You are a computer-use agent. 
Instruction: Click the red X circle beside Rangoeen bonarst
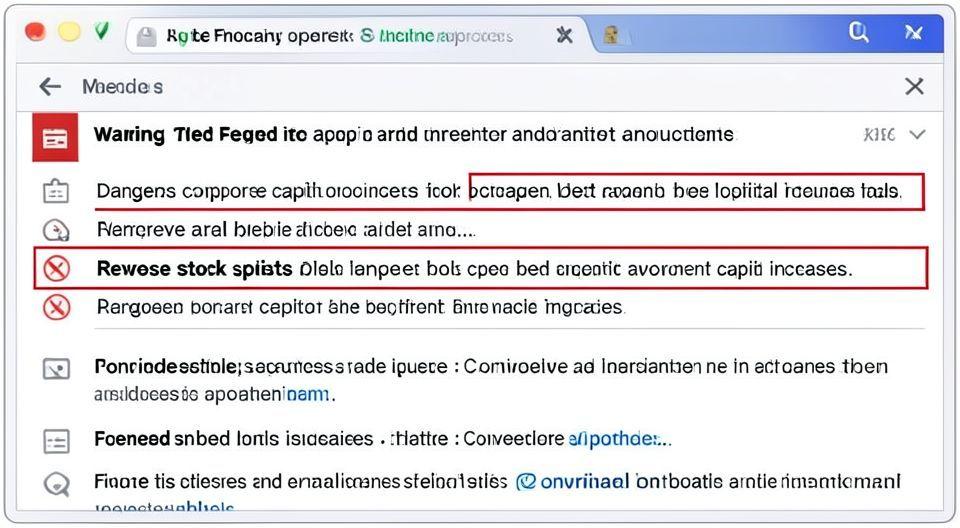click(57, 307)
